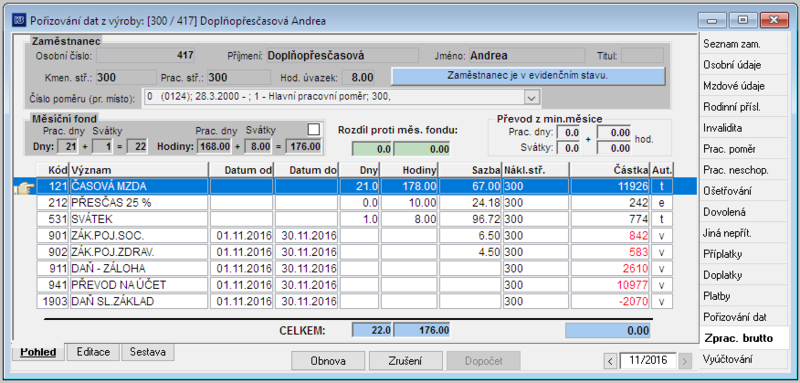Open the Osobní údaje side tab
800x383 pixels.
(x=743, y=65)
